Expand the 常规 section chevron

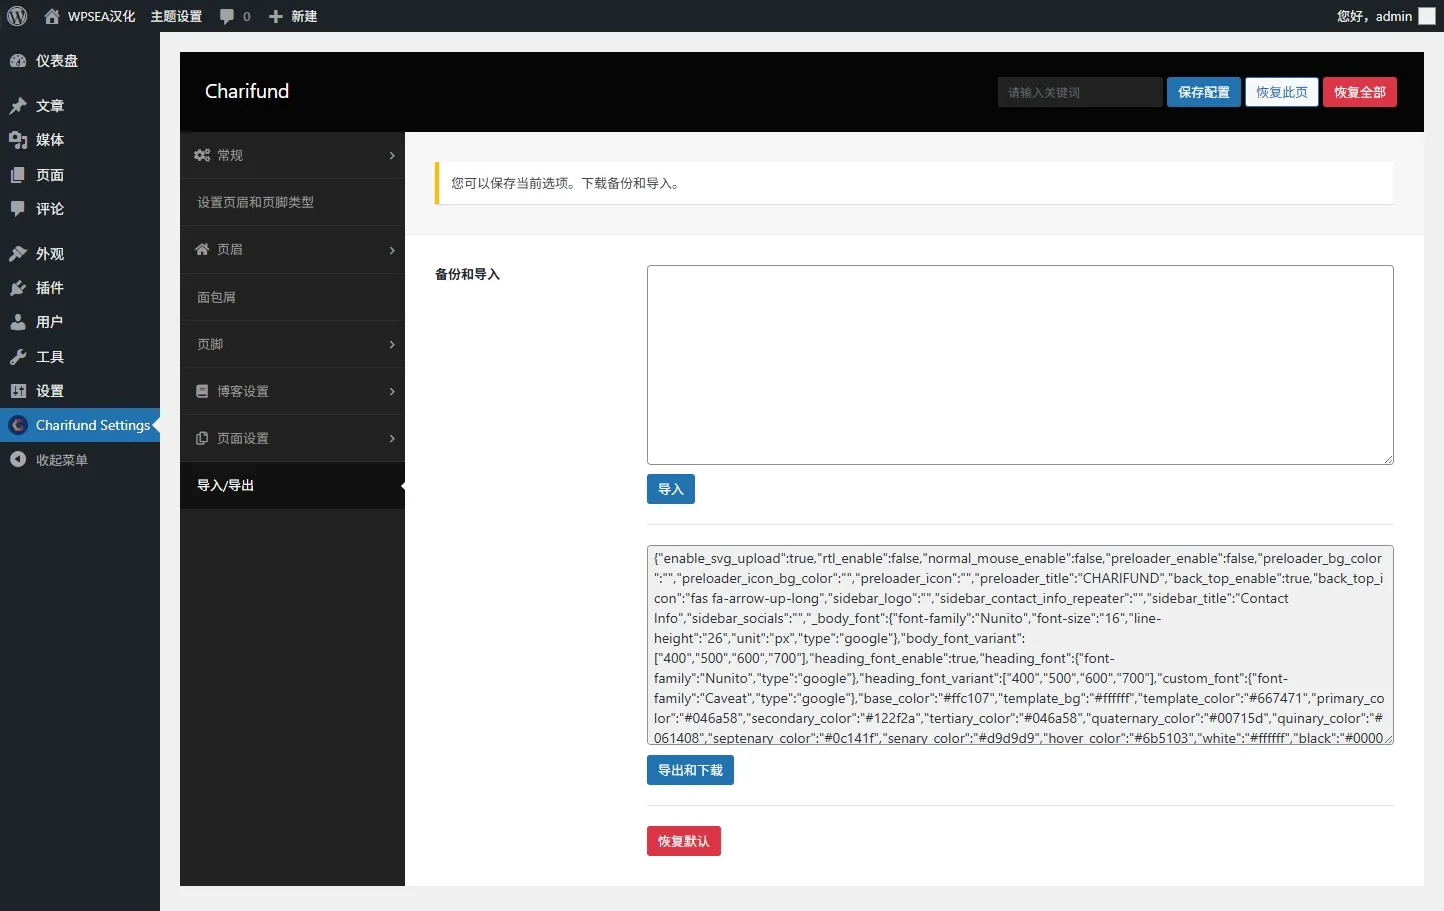click(392, 155)
